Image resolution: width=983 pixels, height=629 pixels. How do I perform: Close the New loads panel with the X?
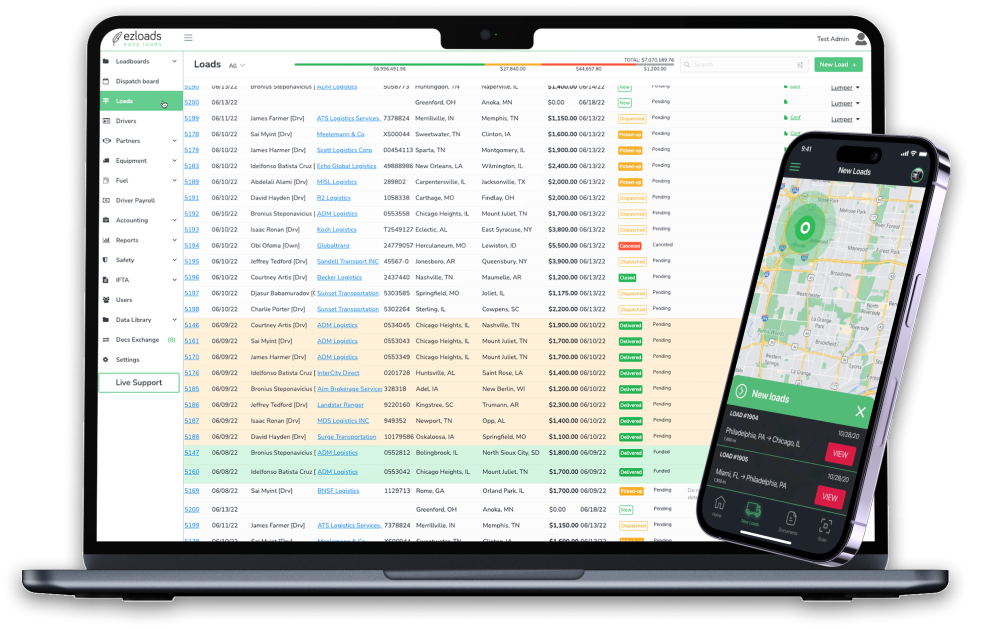click(x=860, y=411)
